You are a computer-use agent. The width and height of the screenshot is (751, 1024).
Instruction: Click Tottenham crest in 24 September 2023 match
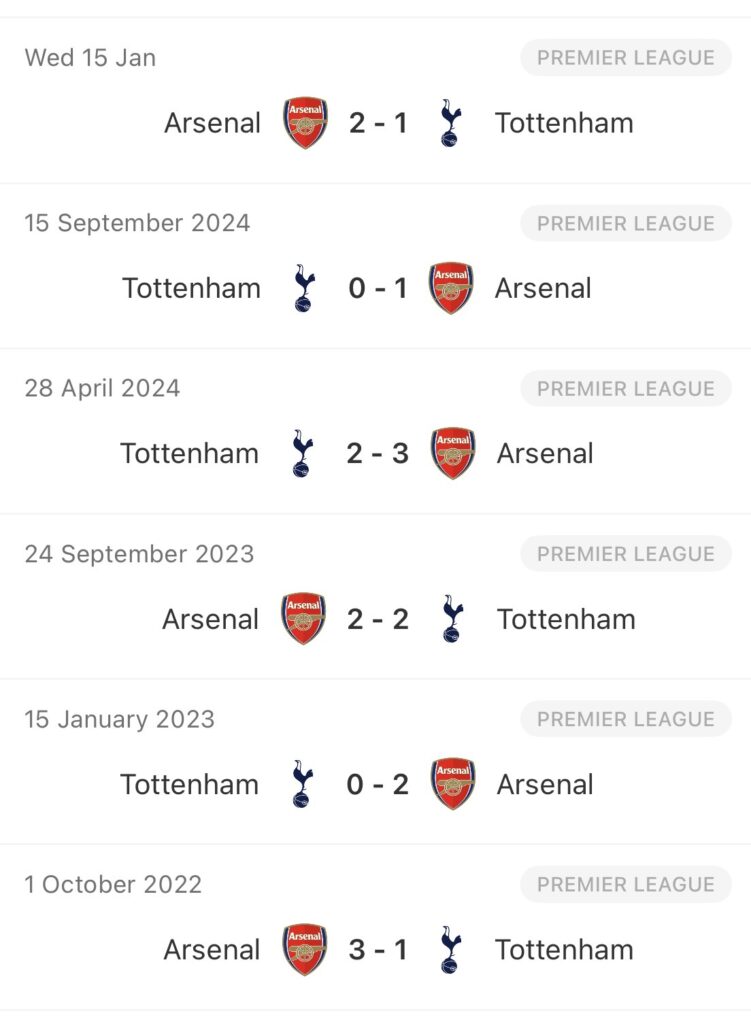(453, 619)
